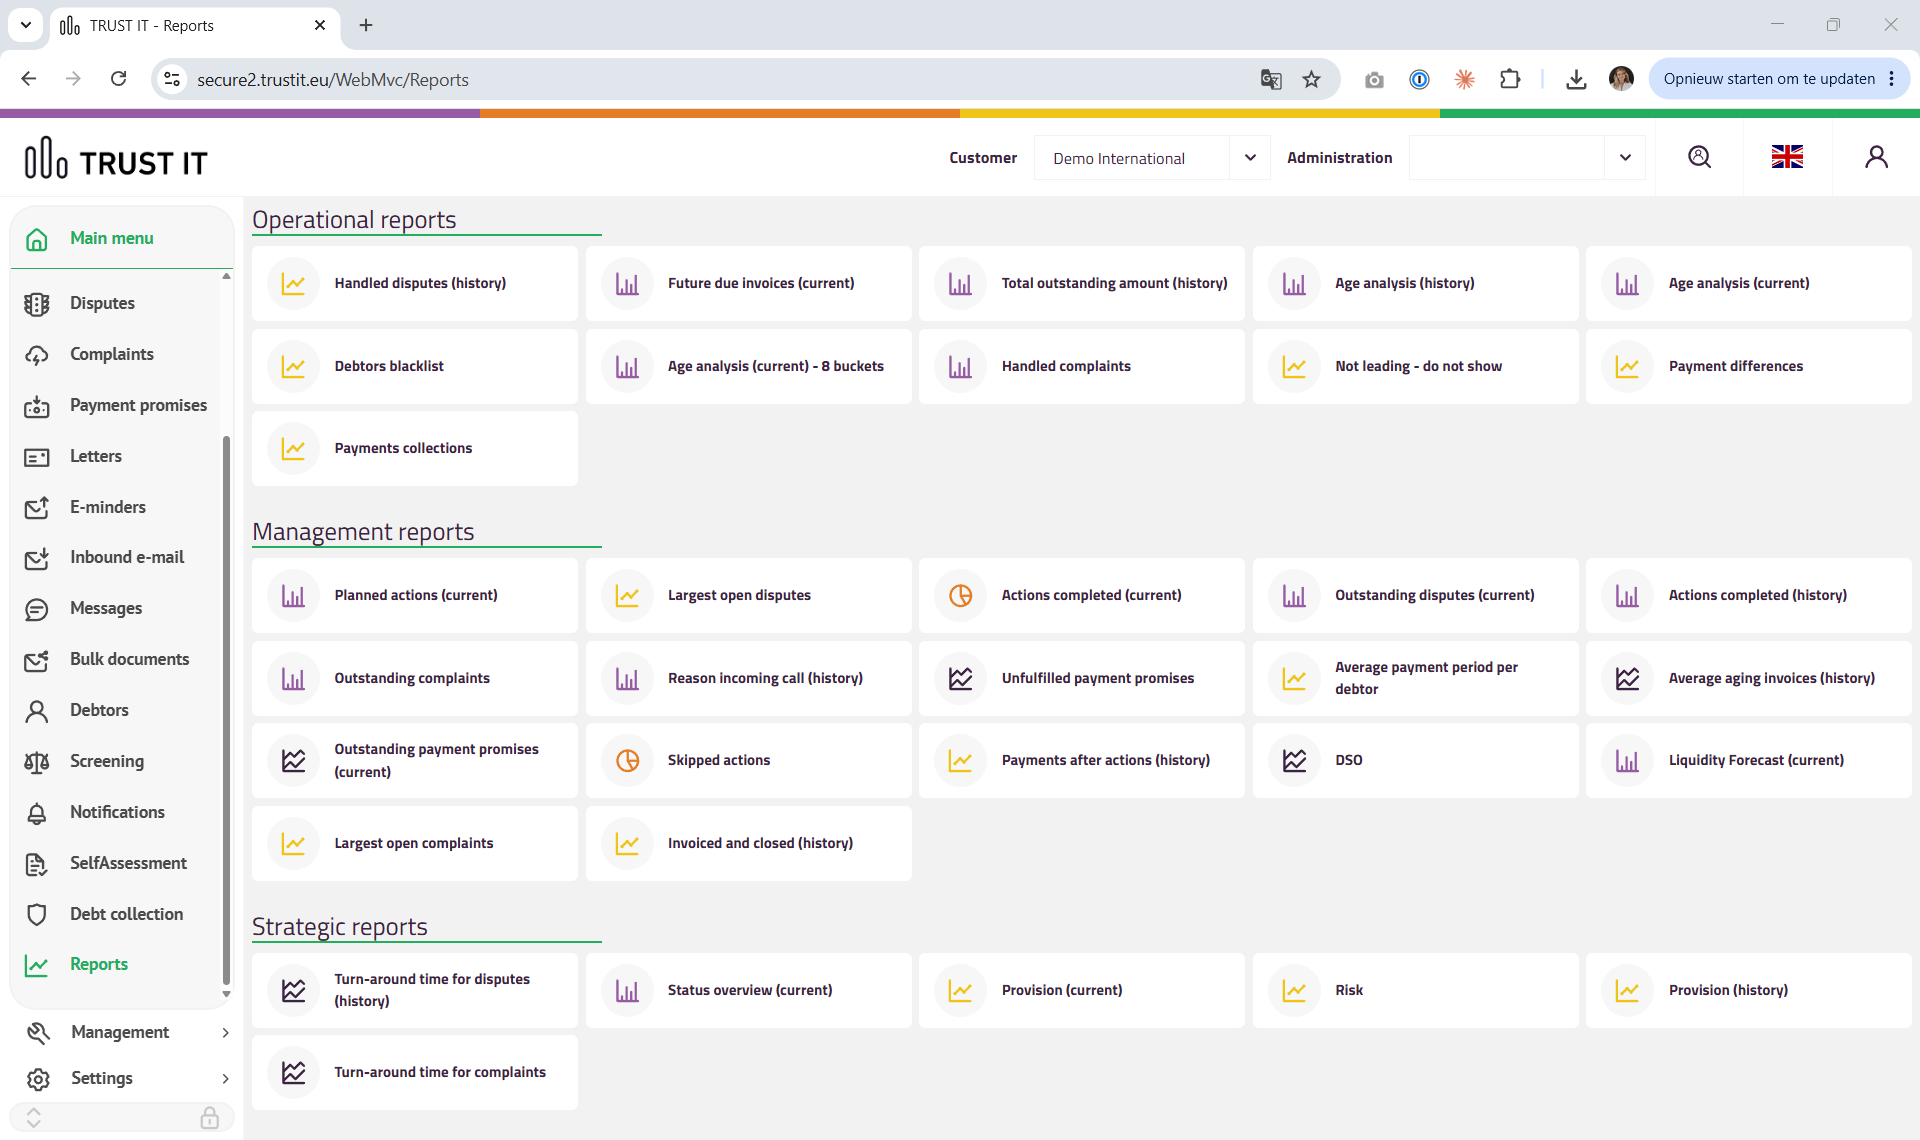Click the Complaints sidebar icon

coord(37,355)
